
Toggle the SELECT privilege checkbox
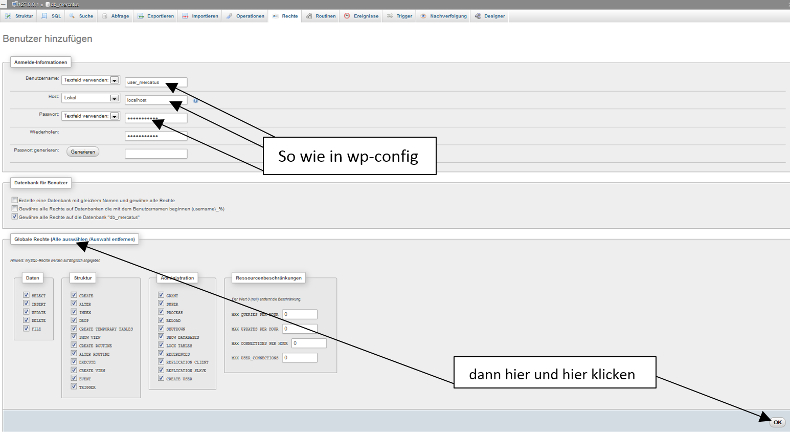(x=27, y=295)
